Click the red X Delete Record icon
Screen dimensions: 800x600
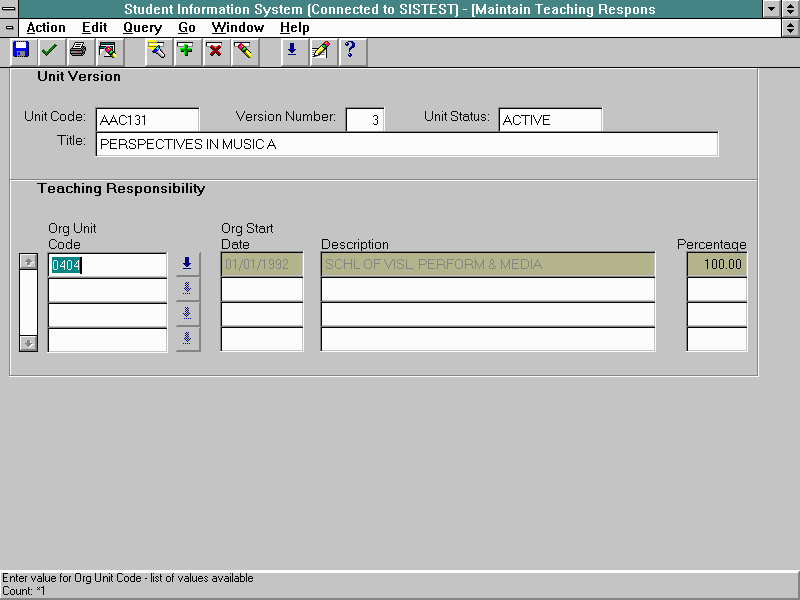[214, 50]
